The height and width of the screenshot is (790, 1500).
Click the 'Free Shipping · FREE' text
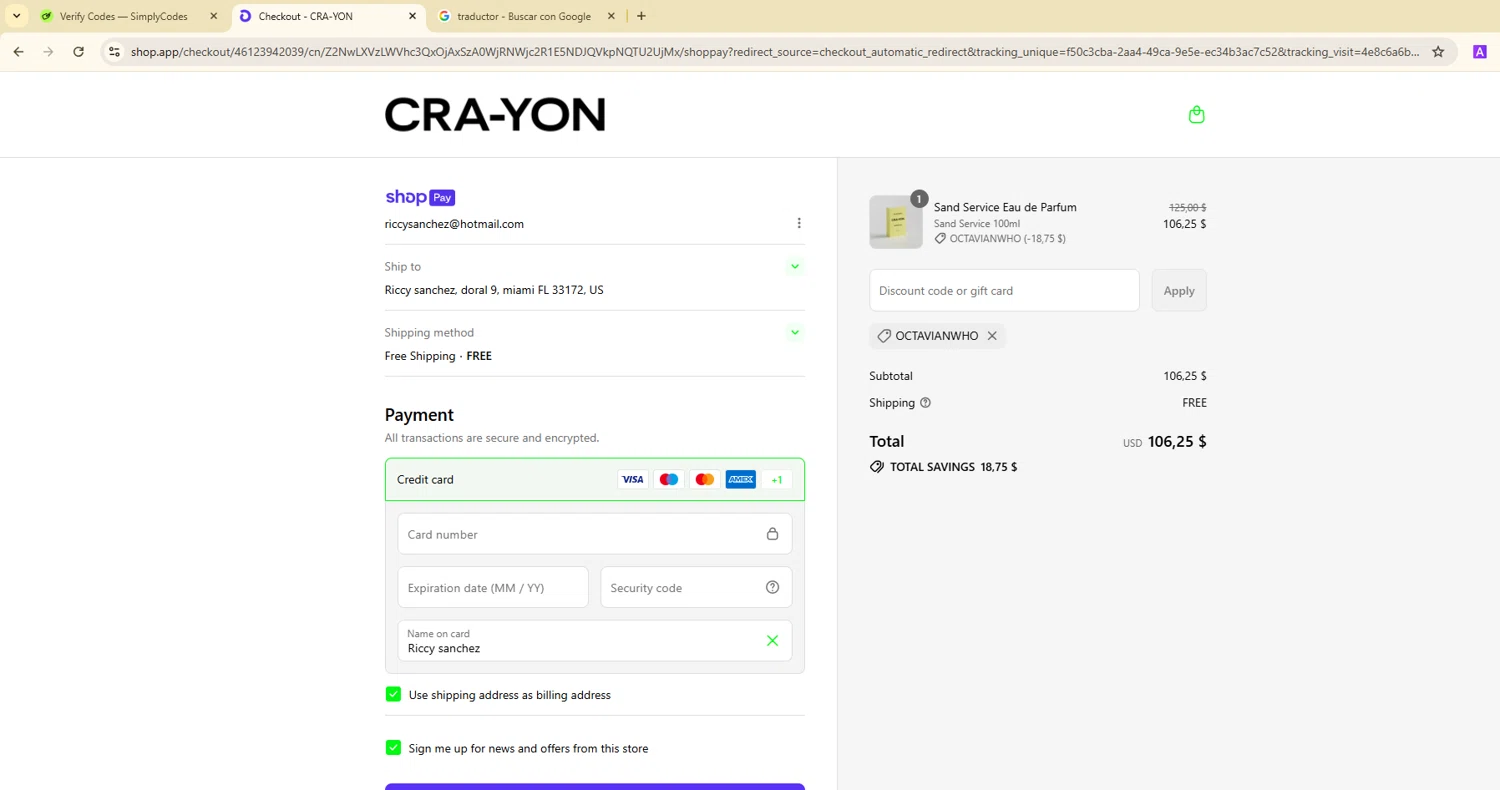[438, 356]
